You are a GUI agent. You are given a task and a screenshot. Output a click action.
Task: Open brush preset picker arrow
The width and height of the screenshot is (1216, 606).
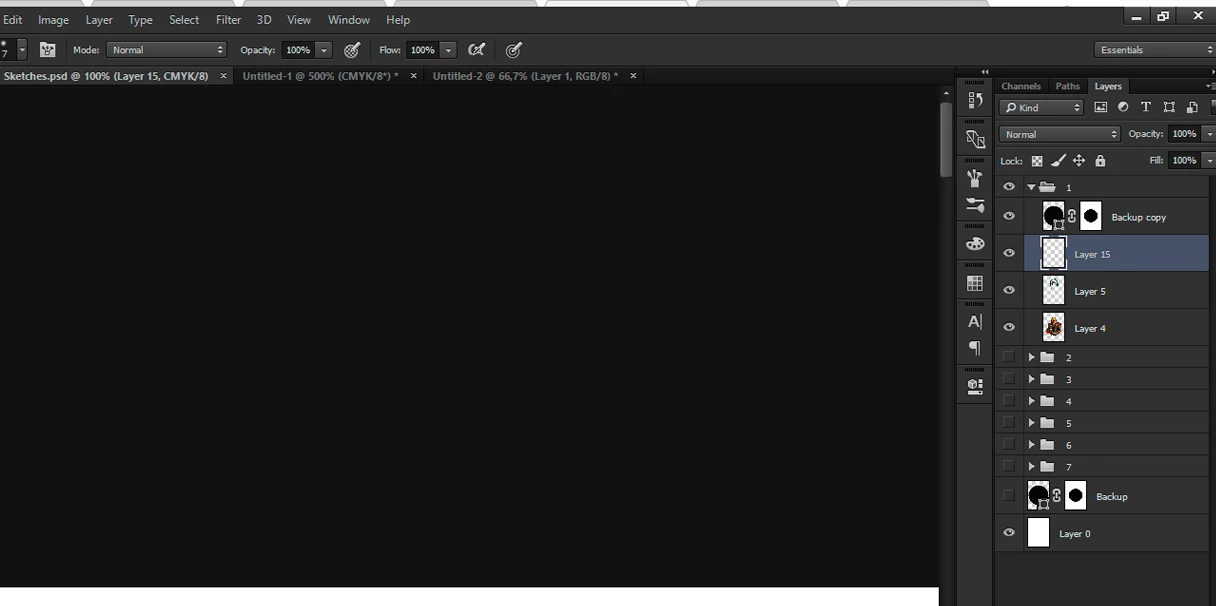coord(22,49)
